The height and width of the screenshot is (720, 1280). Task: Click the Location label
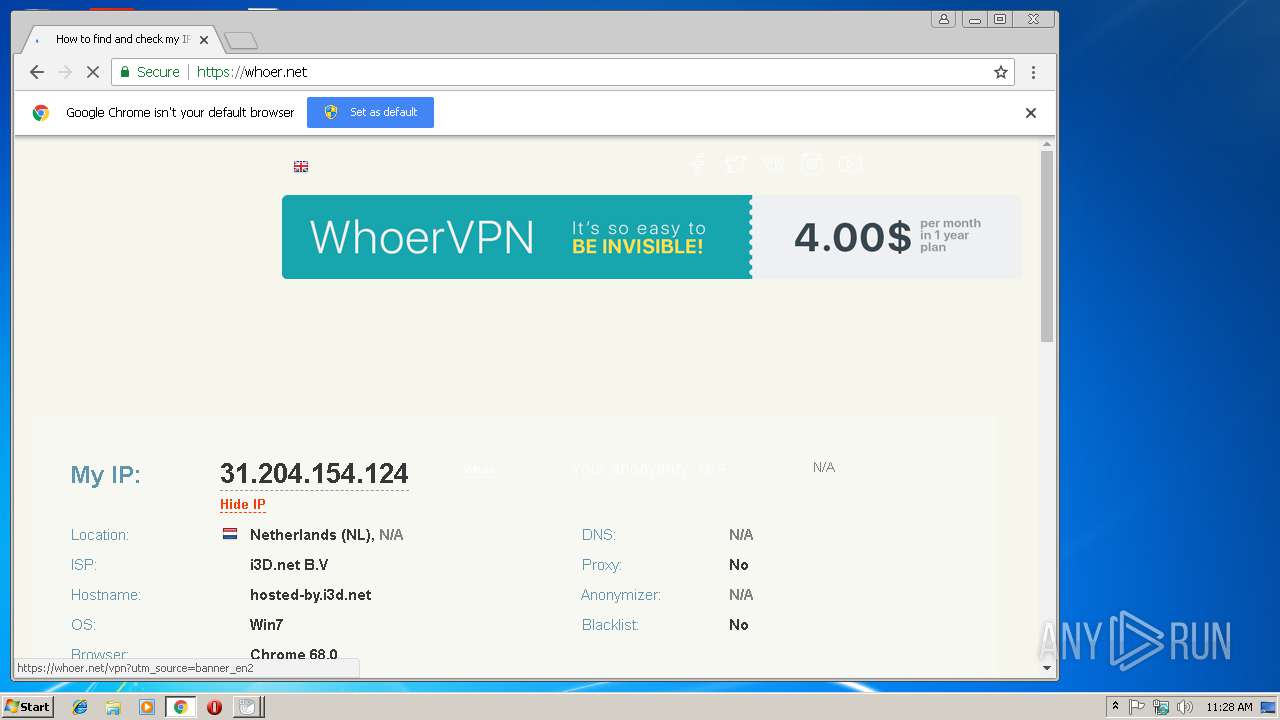coord(100,535)
